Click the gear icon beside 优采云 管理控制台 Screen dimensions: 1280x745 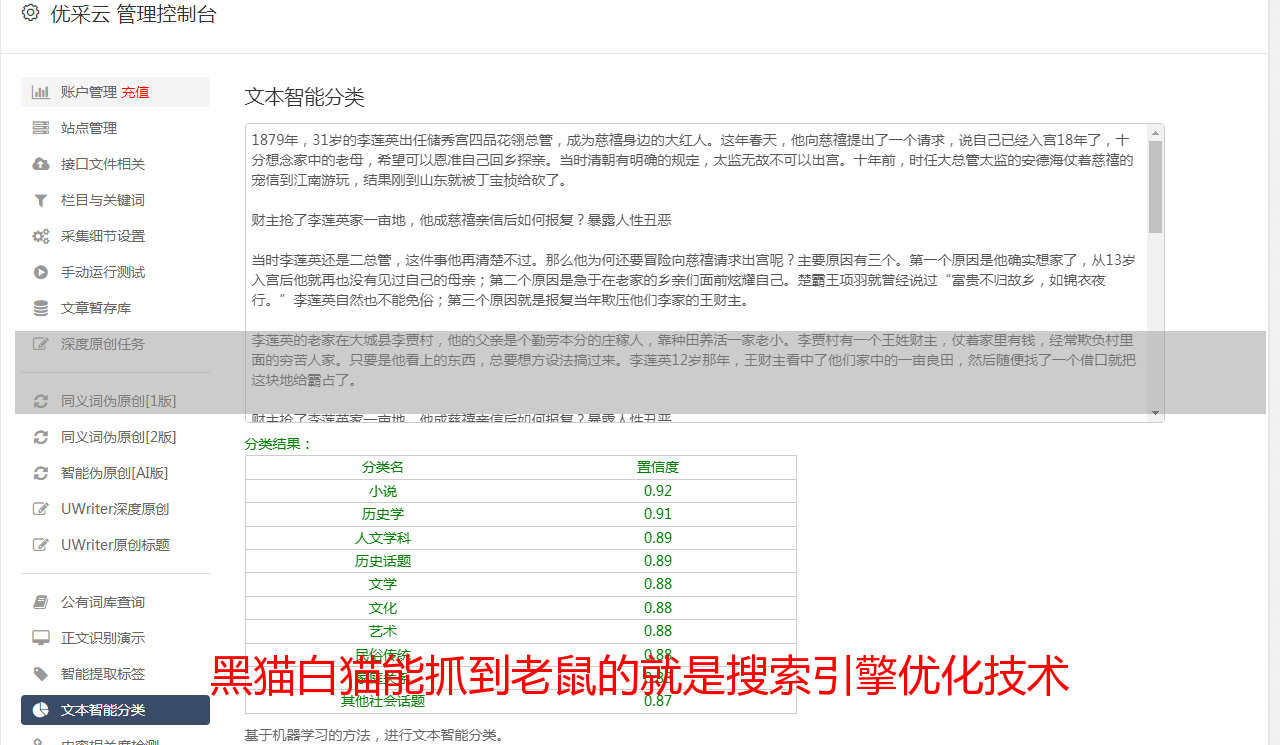pos(30,14)
